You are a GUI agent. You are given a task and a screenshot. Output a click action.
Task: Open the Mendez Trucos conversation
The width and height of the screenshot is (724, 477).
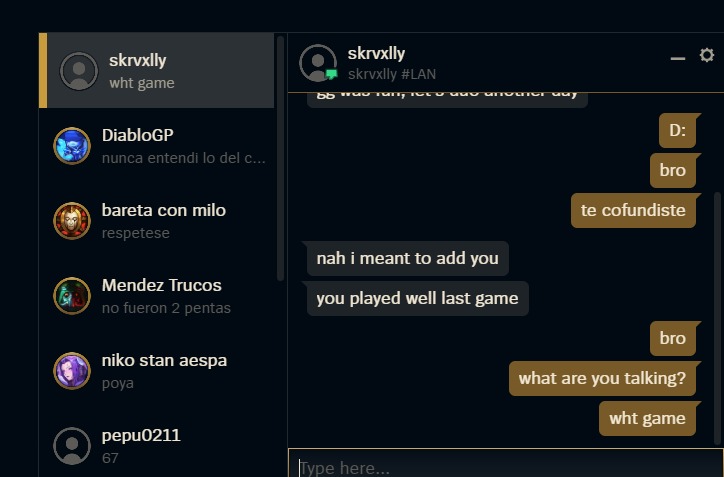(157, 296)
